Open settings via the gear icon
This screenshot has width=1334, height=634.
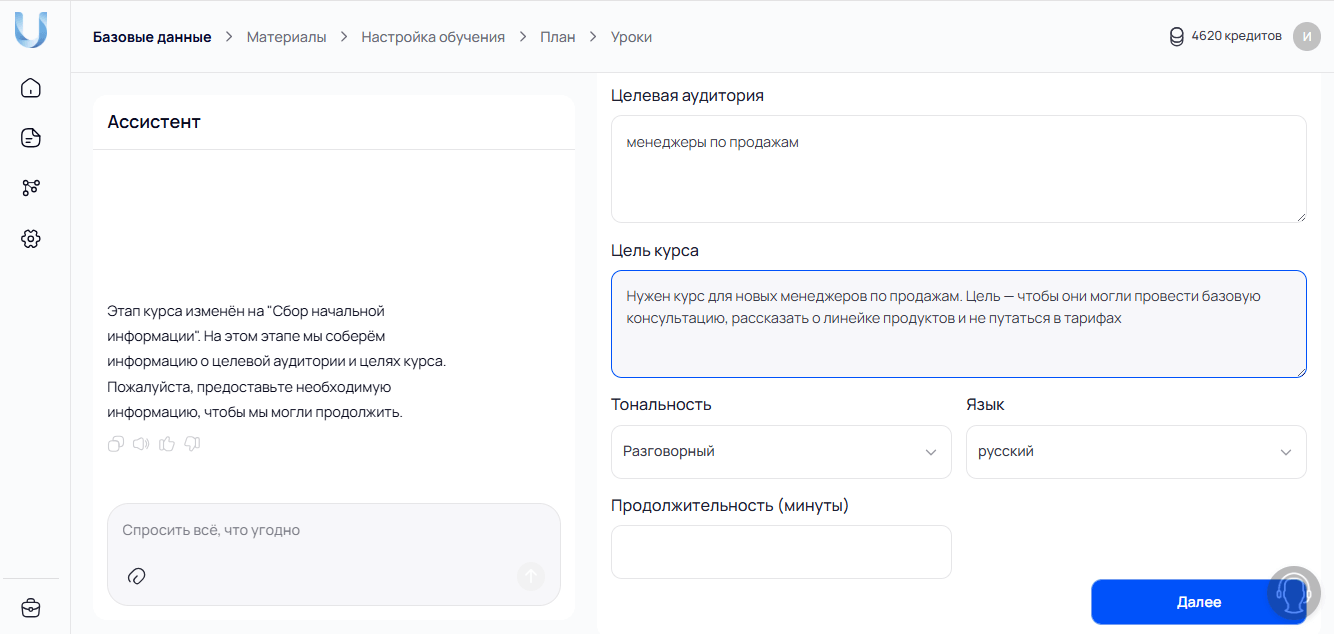pos(31,238)
